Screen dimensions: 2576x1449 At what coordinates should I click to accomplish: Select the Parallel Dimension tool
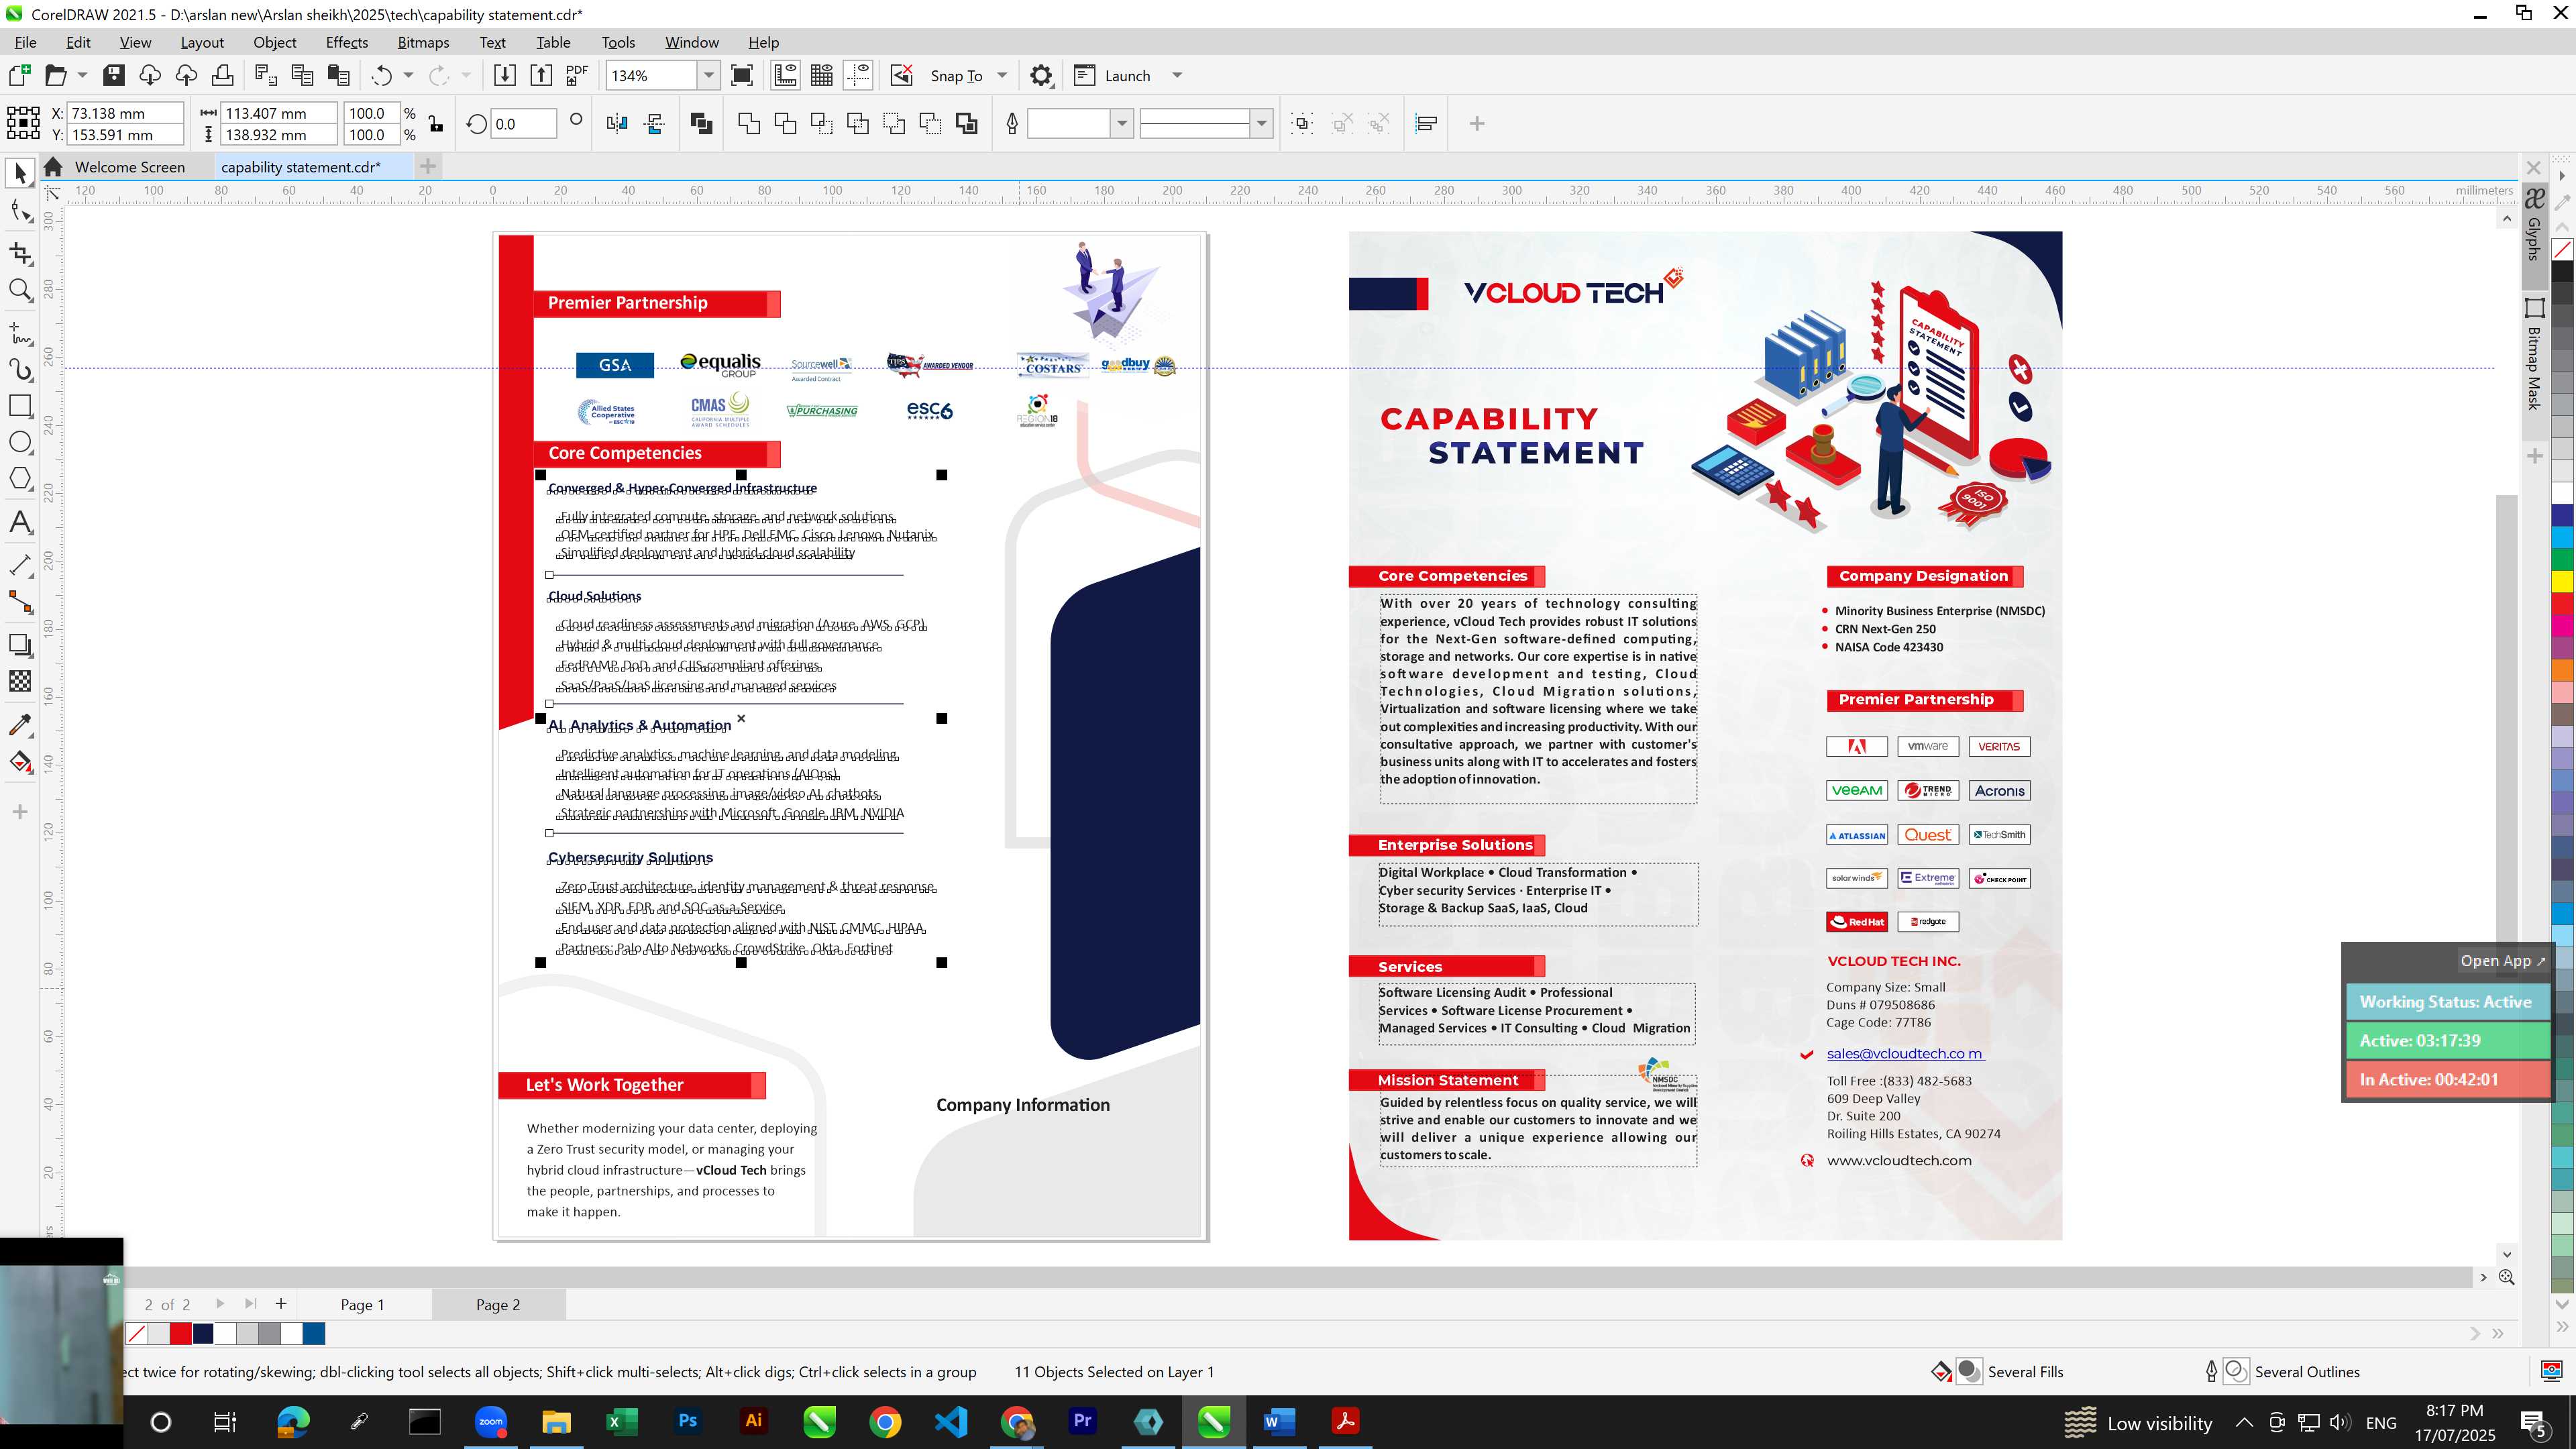coord(20,565)
